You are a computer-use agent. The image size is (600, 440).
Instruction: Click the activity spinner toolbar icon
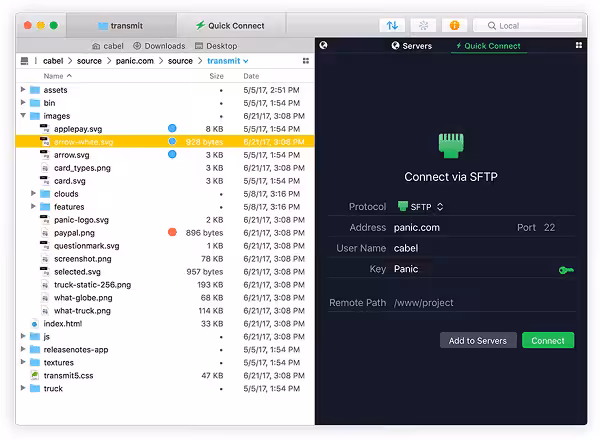click(x=423, y=26)
